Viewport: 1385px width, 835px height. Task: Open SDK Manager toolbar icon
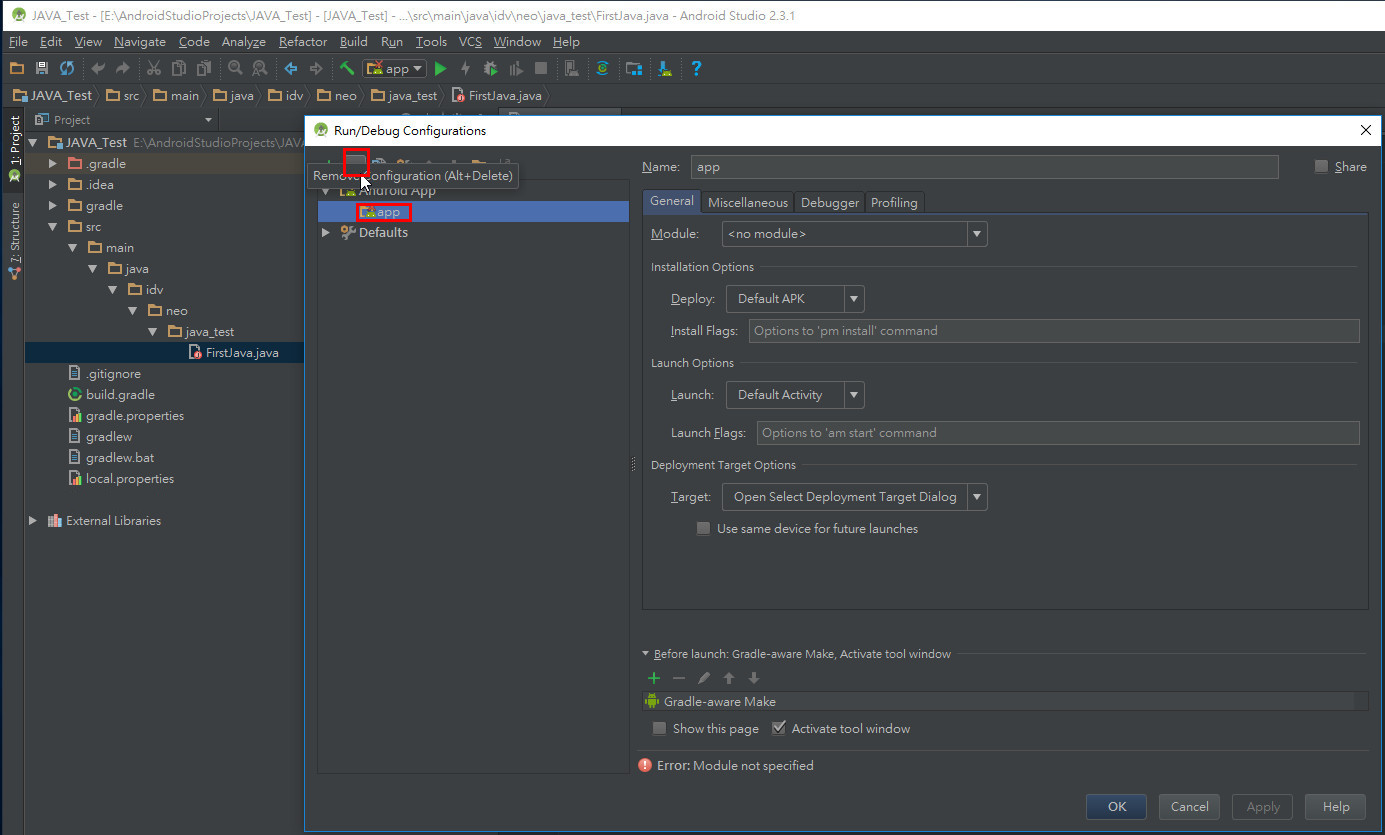point(665,68)
